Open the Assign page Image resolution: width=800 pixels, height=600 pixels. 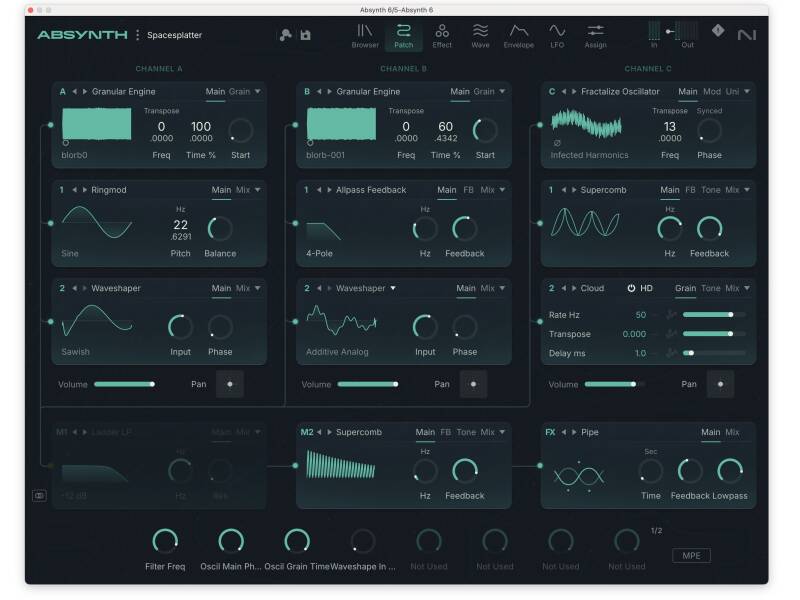(595, 35)
